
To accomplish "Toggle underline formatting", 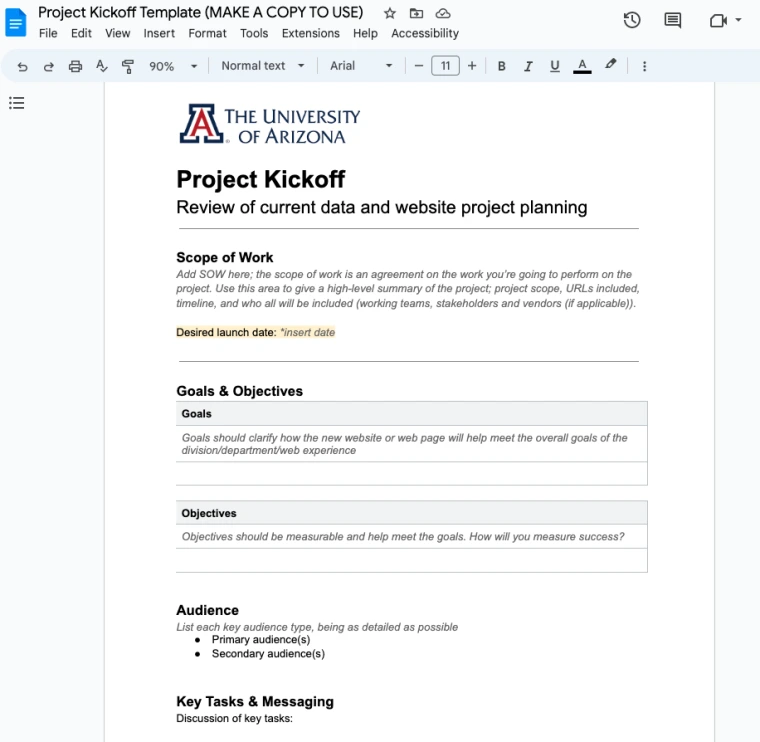I will [x=555, y=66].
